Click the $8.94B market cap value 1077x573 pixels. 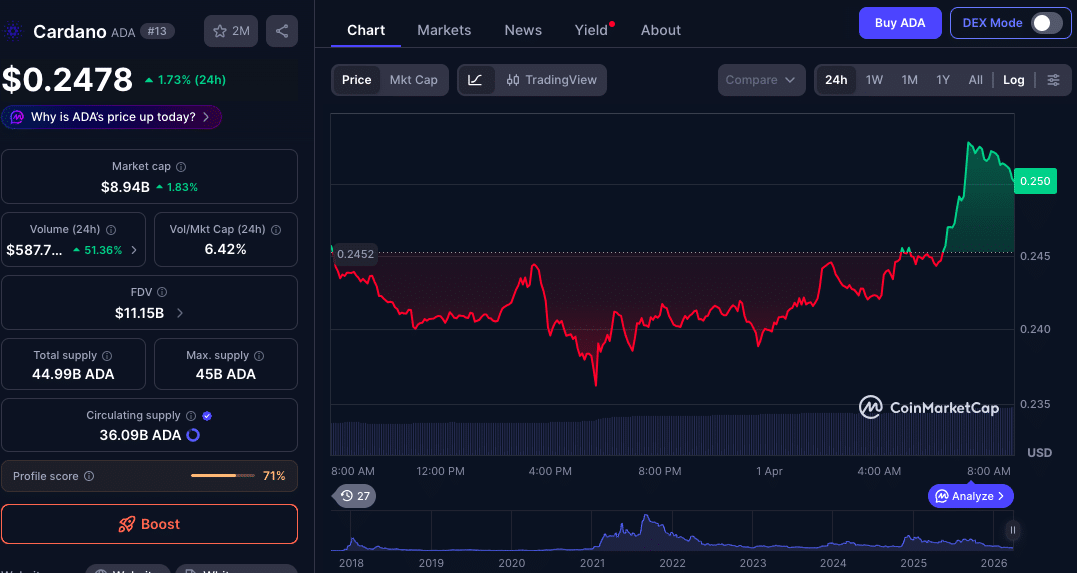(125, 187)
